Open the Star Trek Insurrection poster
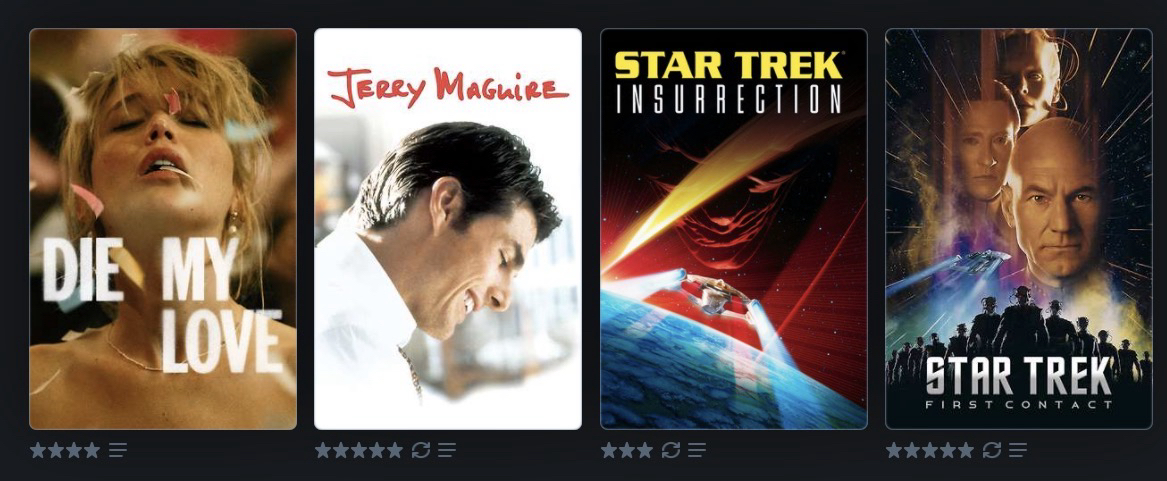Viewport: 1167px width, 481px height. pos(734,229)
